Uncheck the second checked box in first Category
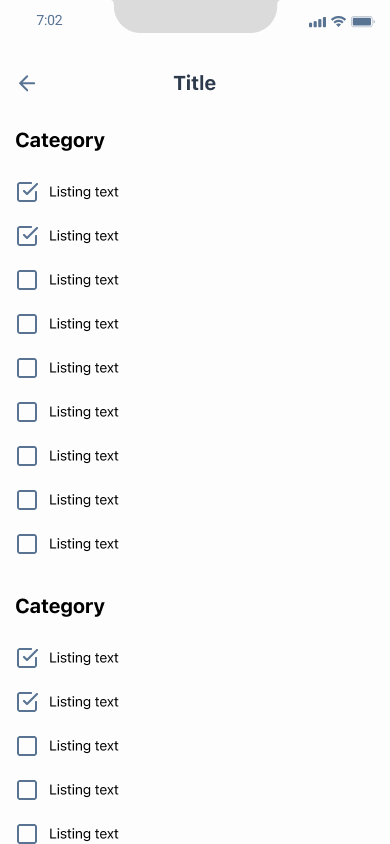Screen dimensions: 390x844 pos(27,236)
